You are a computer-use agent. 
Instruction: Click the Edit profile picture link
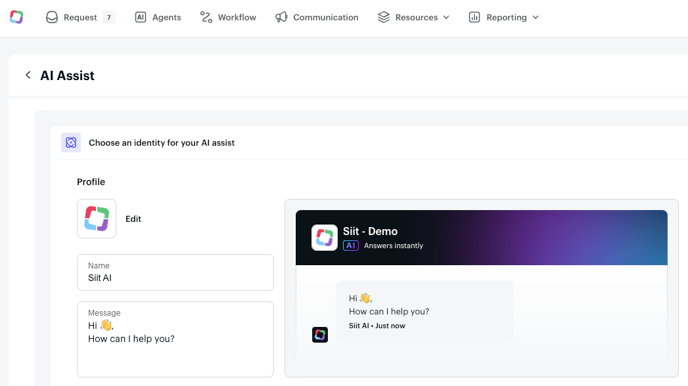[x=133, y=219]
